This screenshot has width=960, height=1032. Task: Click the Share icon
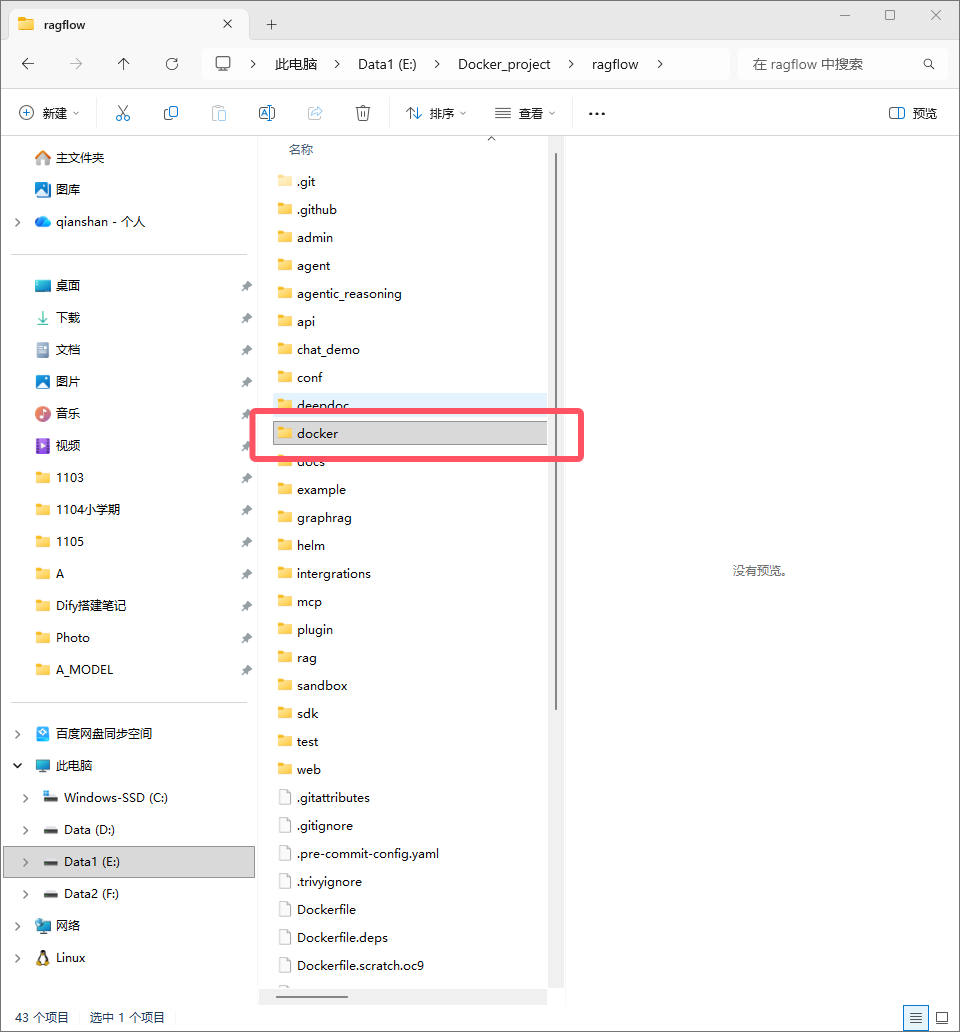click(x=315, y=113)
